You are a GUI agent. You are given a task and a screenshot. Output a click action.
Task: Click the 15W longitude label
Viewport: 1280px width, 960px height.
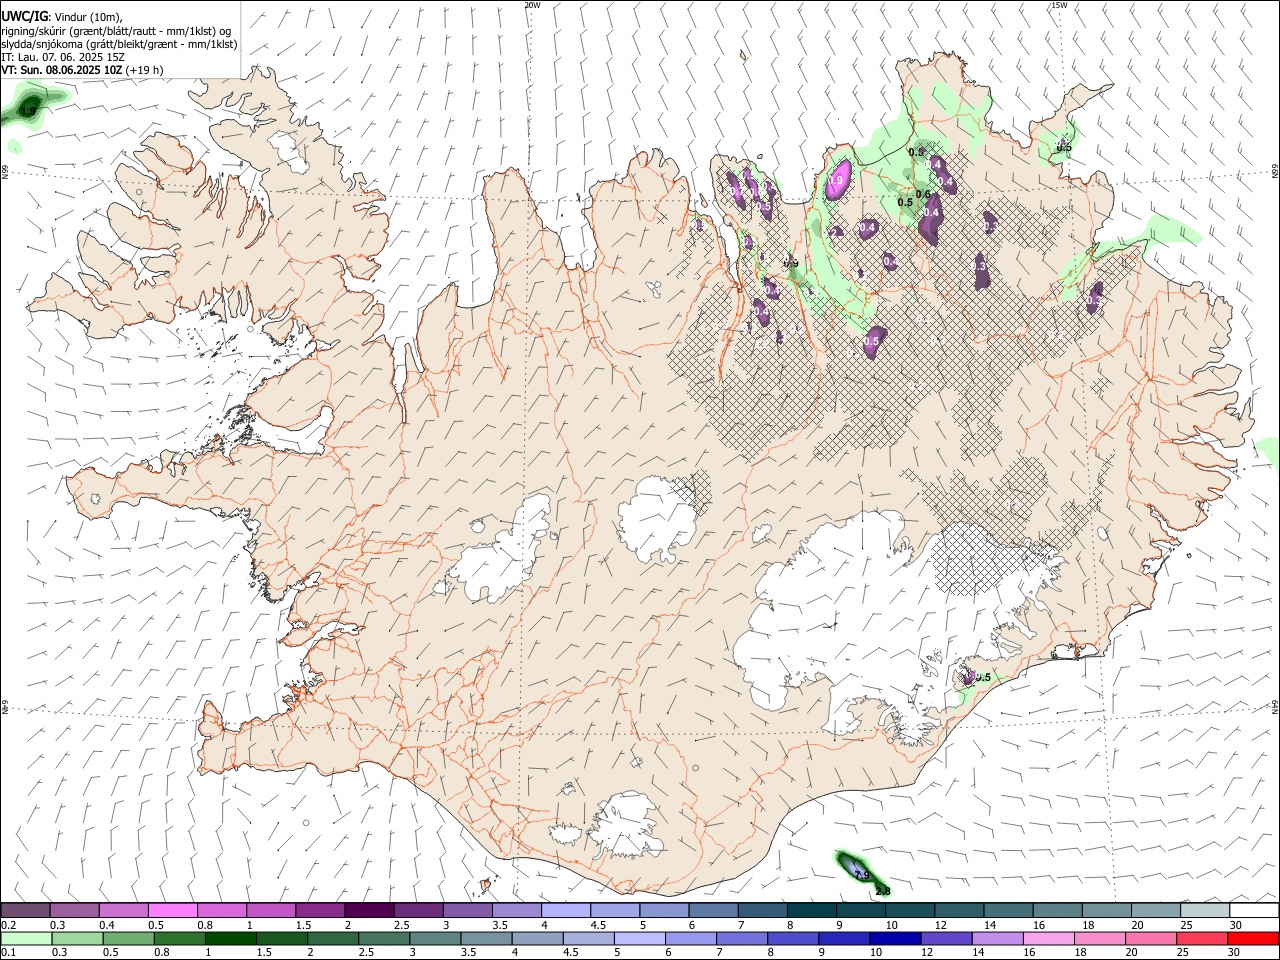click(x=1059, y=5)
